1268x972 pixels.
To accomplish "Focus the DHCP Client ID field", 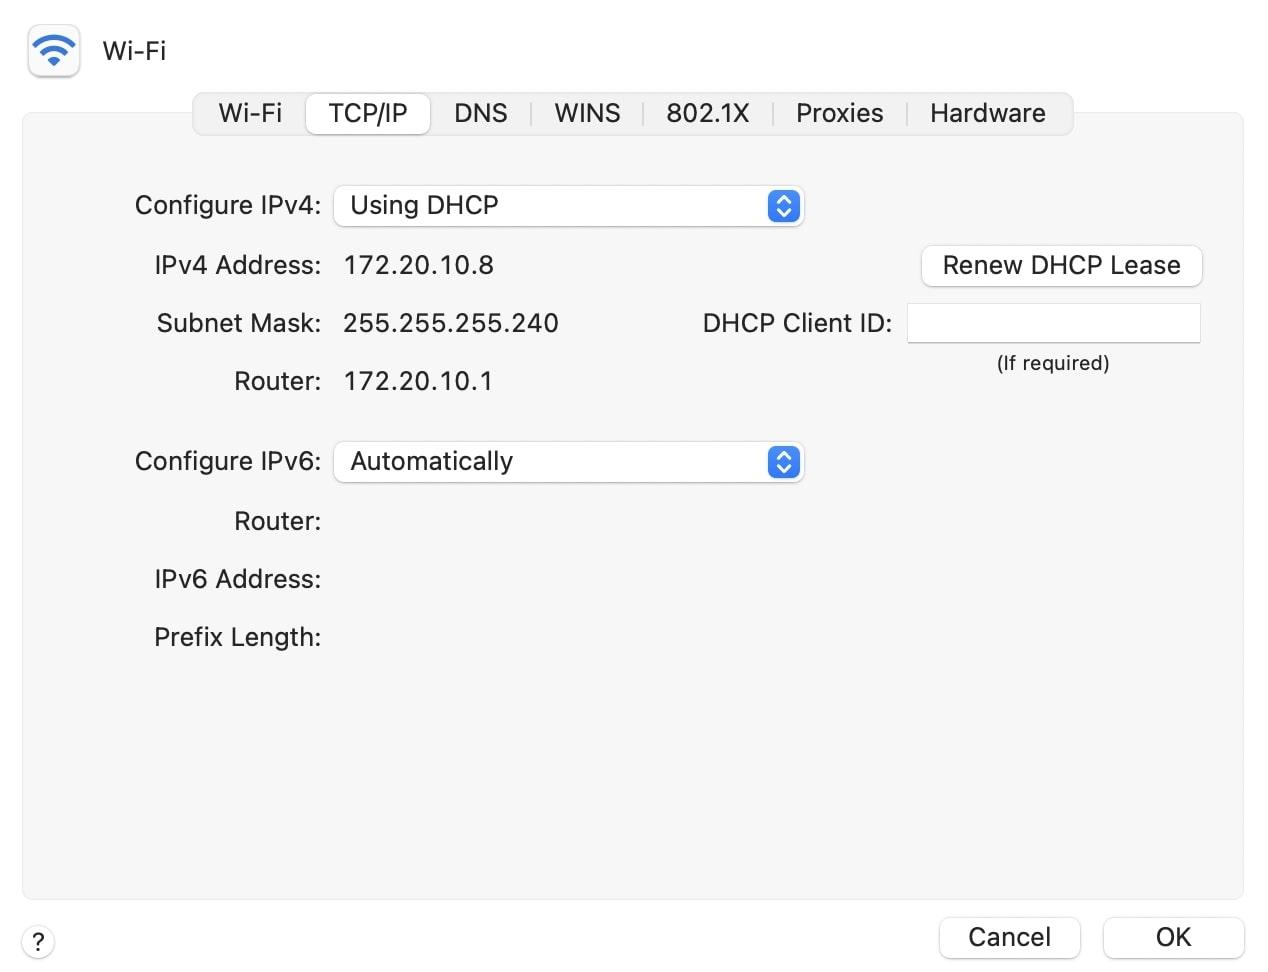I will click(x=1053, y=323).
